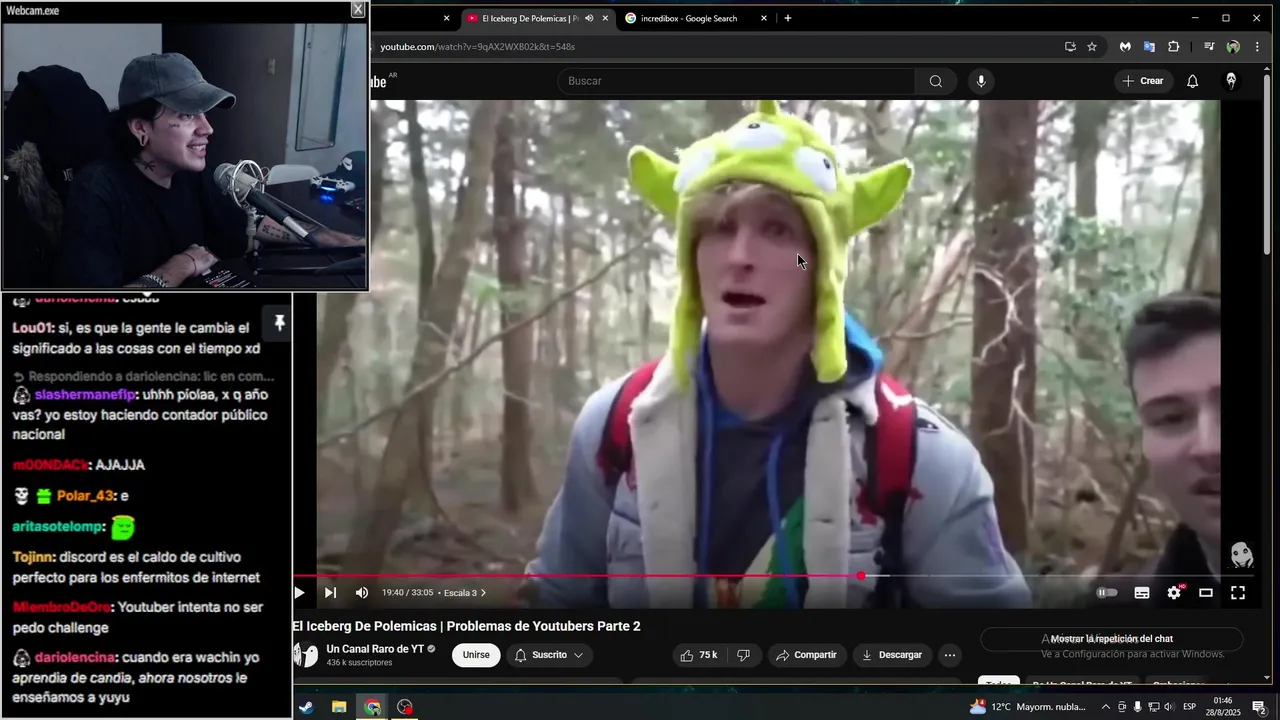Click username Lou01 in chat

(31, 328)
